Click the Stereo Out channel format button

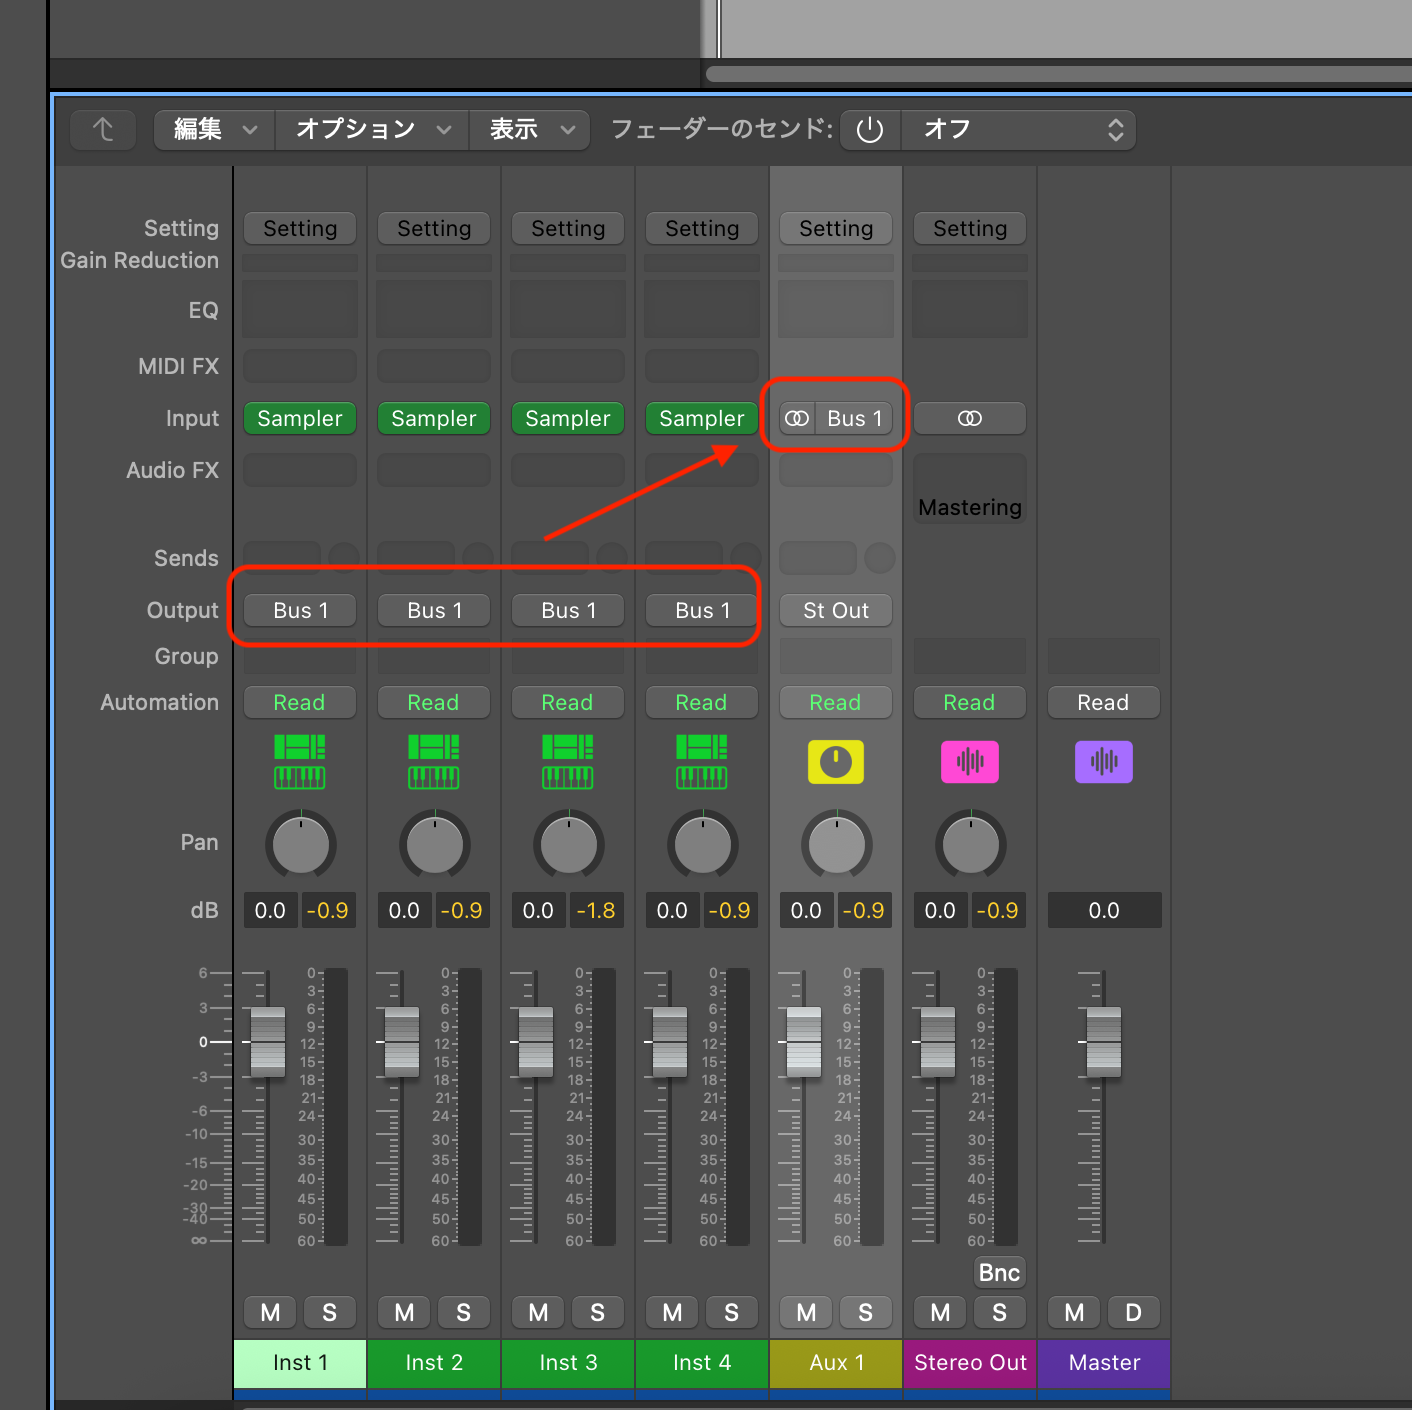click(969, 418)
